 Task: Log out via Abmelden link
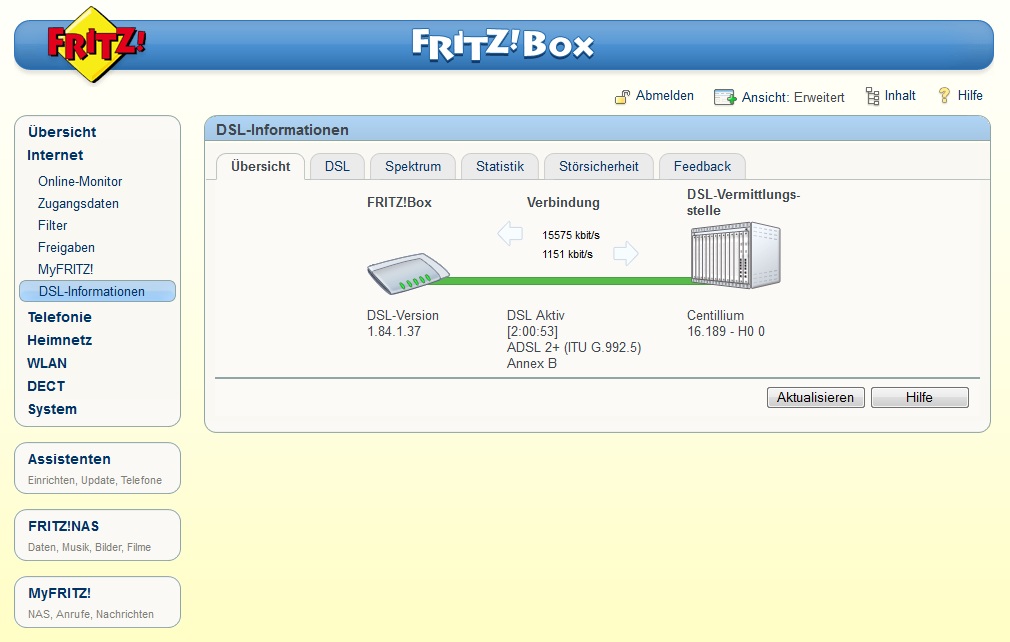tap(664, 95)
